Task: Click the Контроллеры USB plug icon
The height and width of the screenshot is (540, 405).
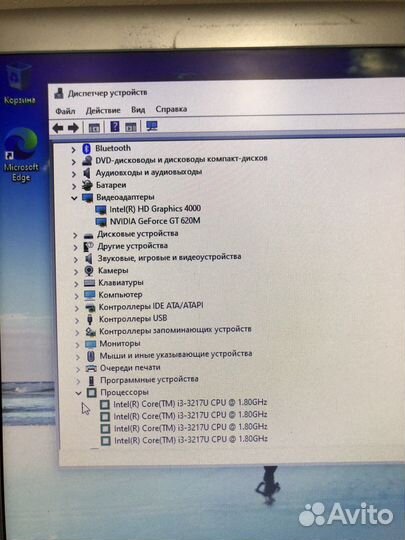Action: pos(90,320)
